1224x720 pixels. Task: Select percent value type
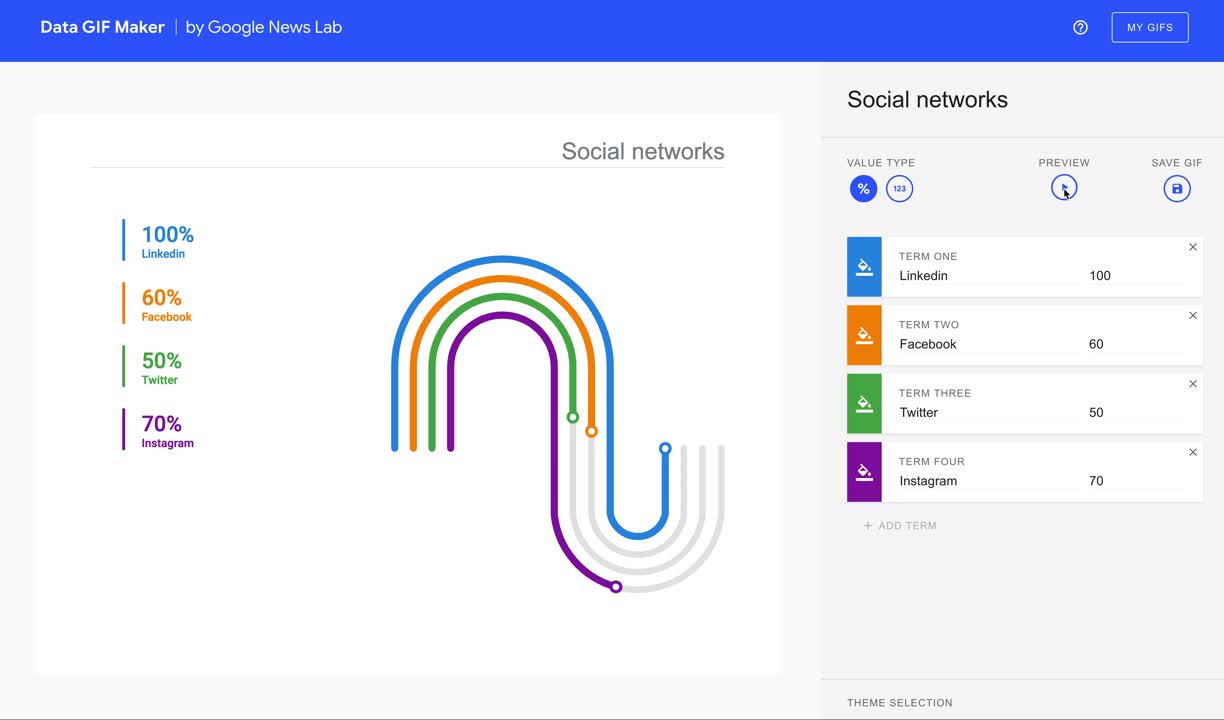863,189
